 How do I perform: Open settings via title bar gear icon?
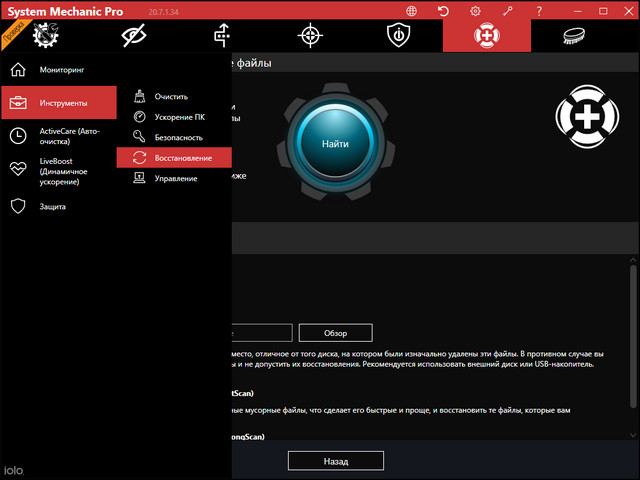(475, 10)
